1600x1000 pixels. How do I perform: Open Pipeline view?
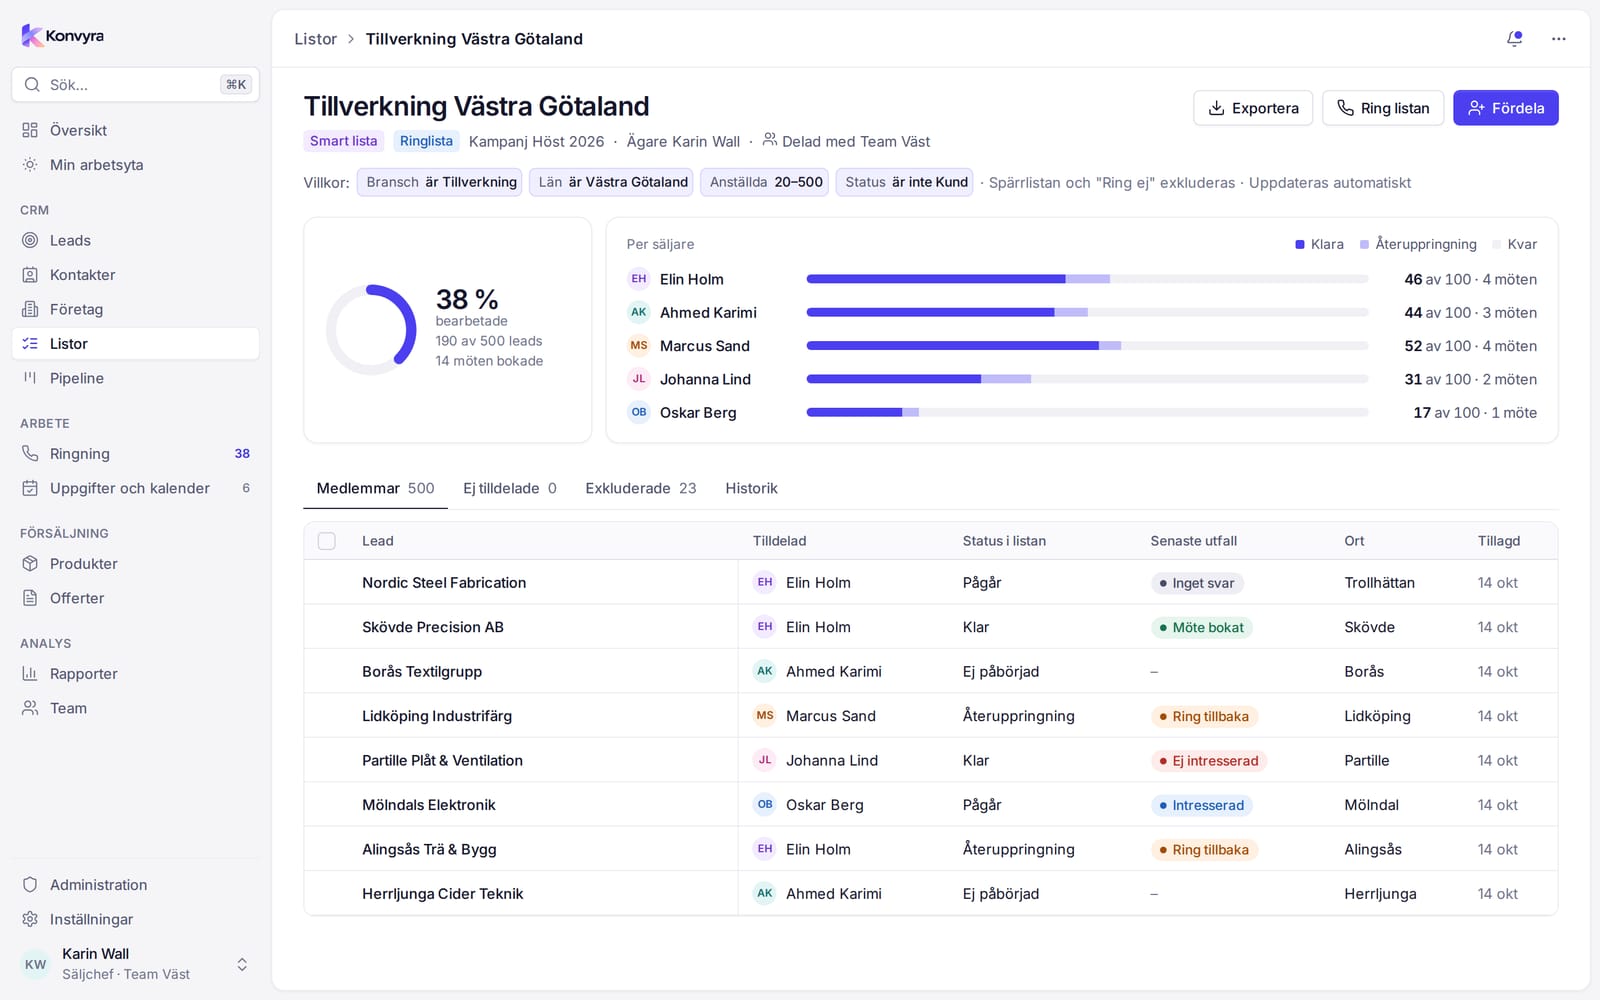135,378
